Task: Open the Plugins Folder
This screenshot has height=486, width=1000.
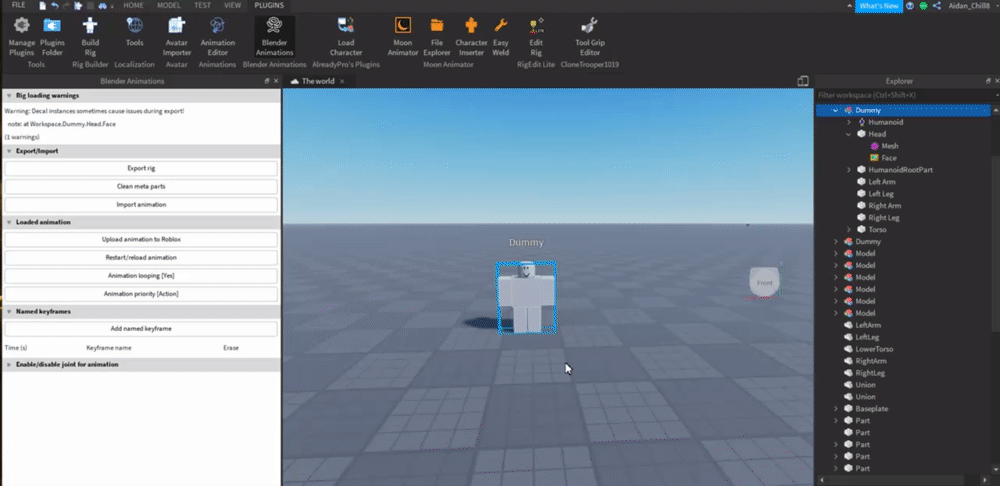Action: tap(52, 37)
